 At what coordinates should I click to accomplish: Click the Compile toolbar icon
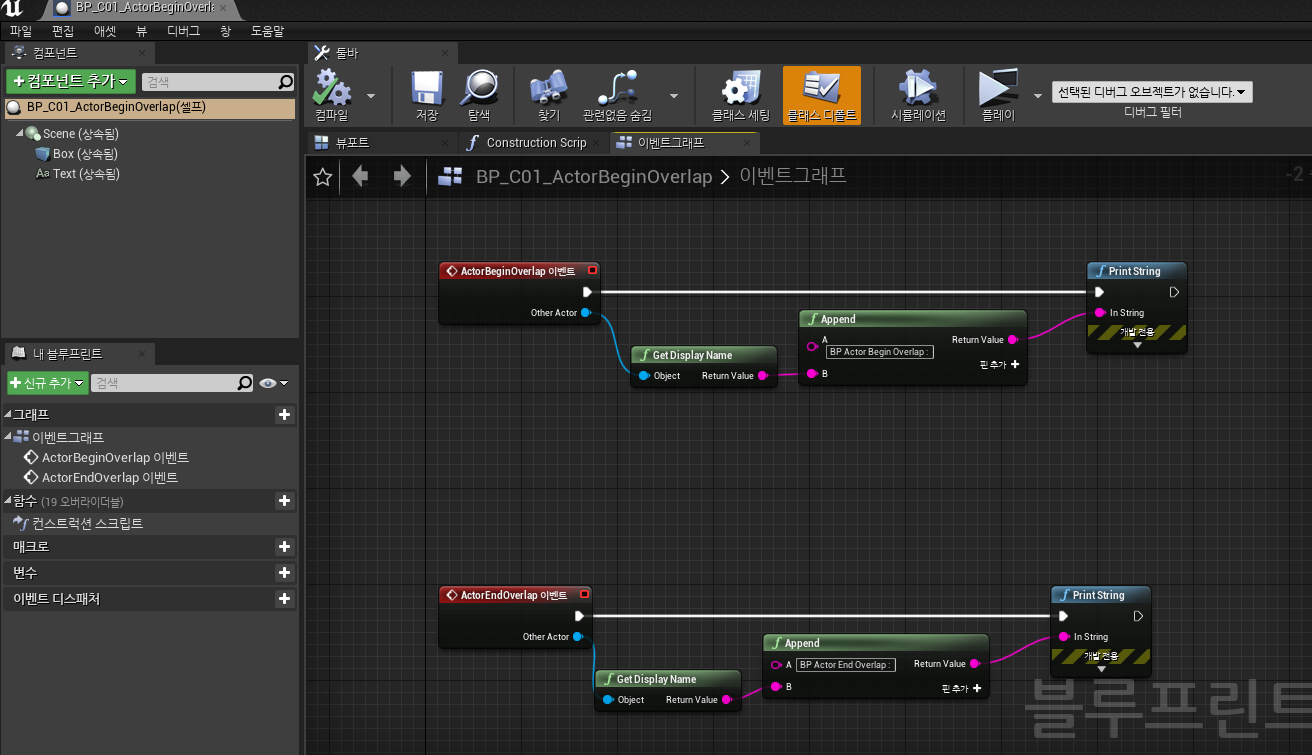tap(331, 88)
